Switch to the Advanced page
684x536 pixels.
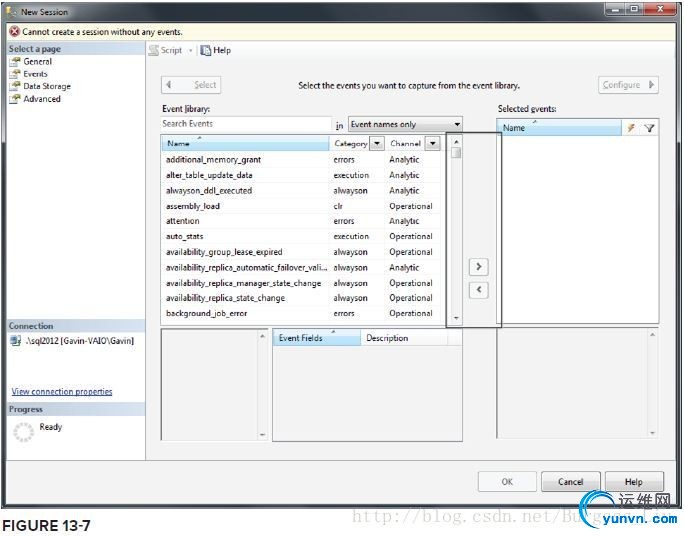click(42, 99)
